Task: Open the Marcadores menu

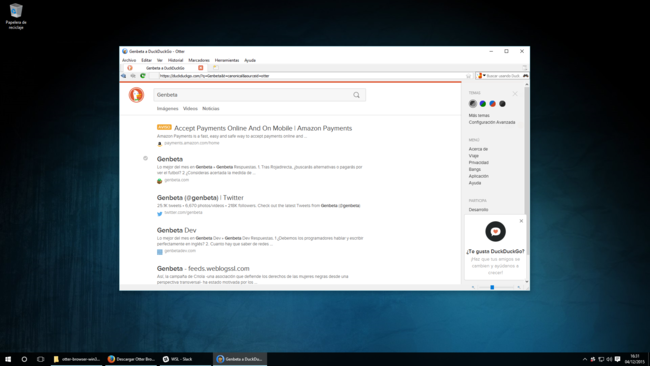Action: click(199, 60)
